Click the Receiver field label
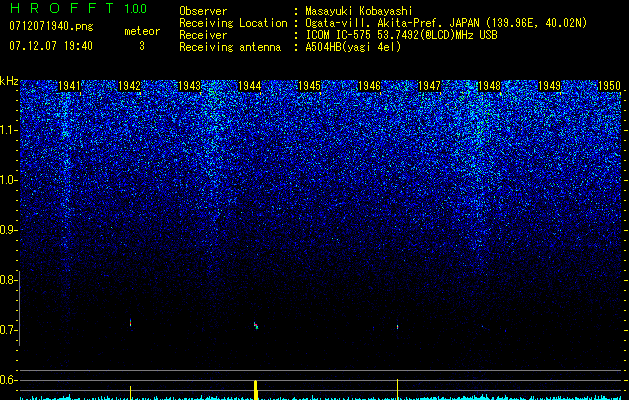Viewport: 629px width, 400px height. click(x=203, y=35)
